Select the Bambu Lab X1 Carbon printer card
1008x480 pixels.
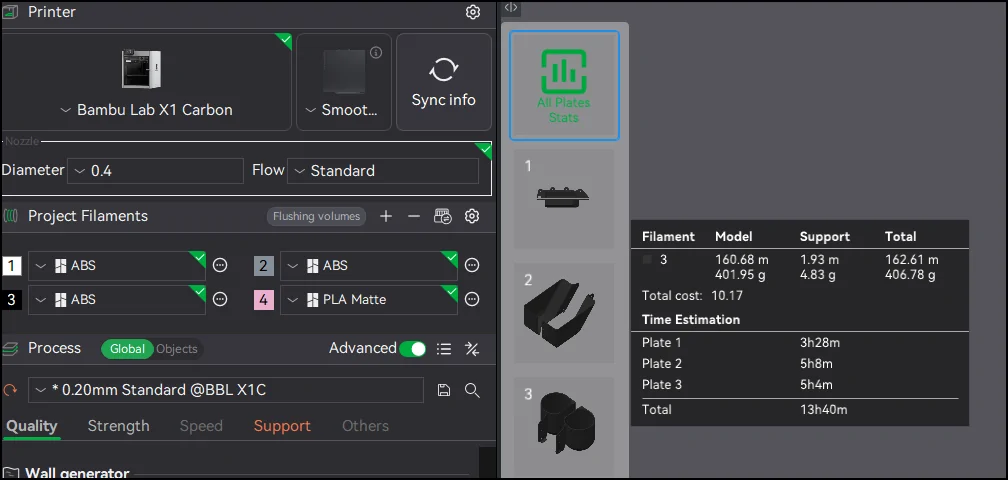(x=147, y=82)
